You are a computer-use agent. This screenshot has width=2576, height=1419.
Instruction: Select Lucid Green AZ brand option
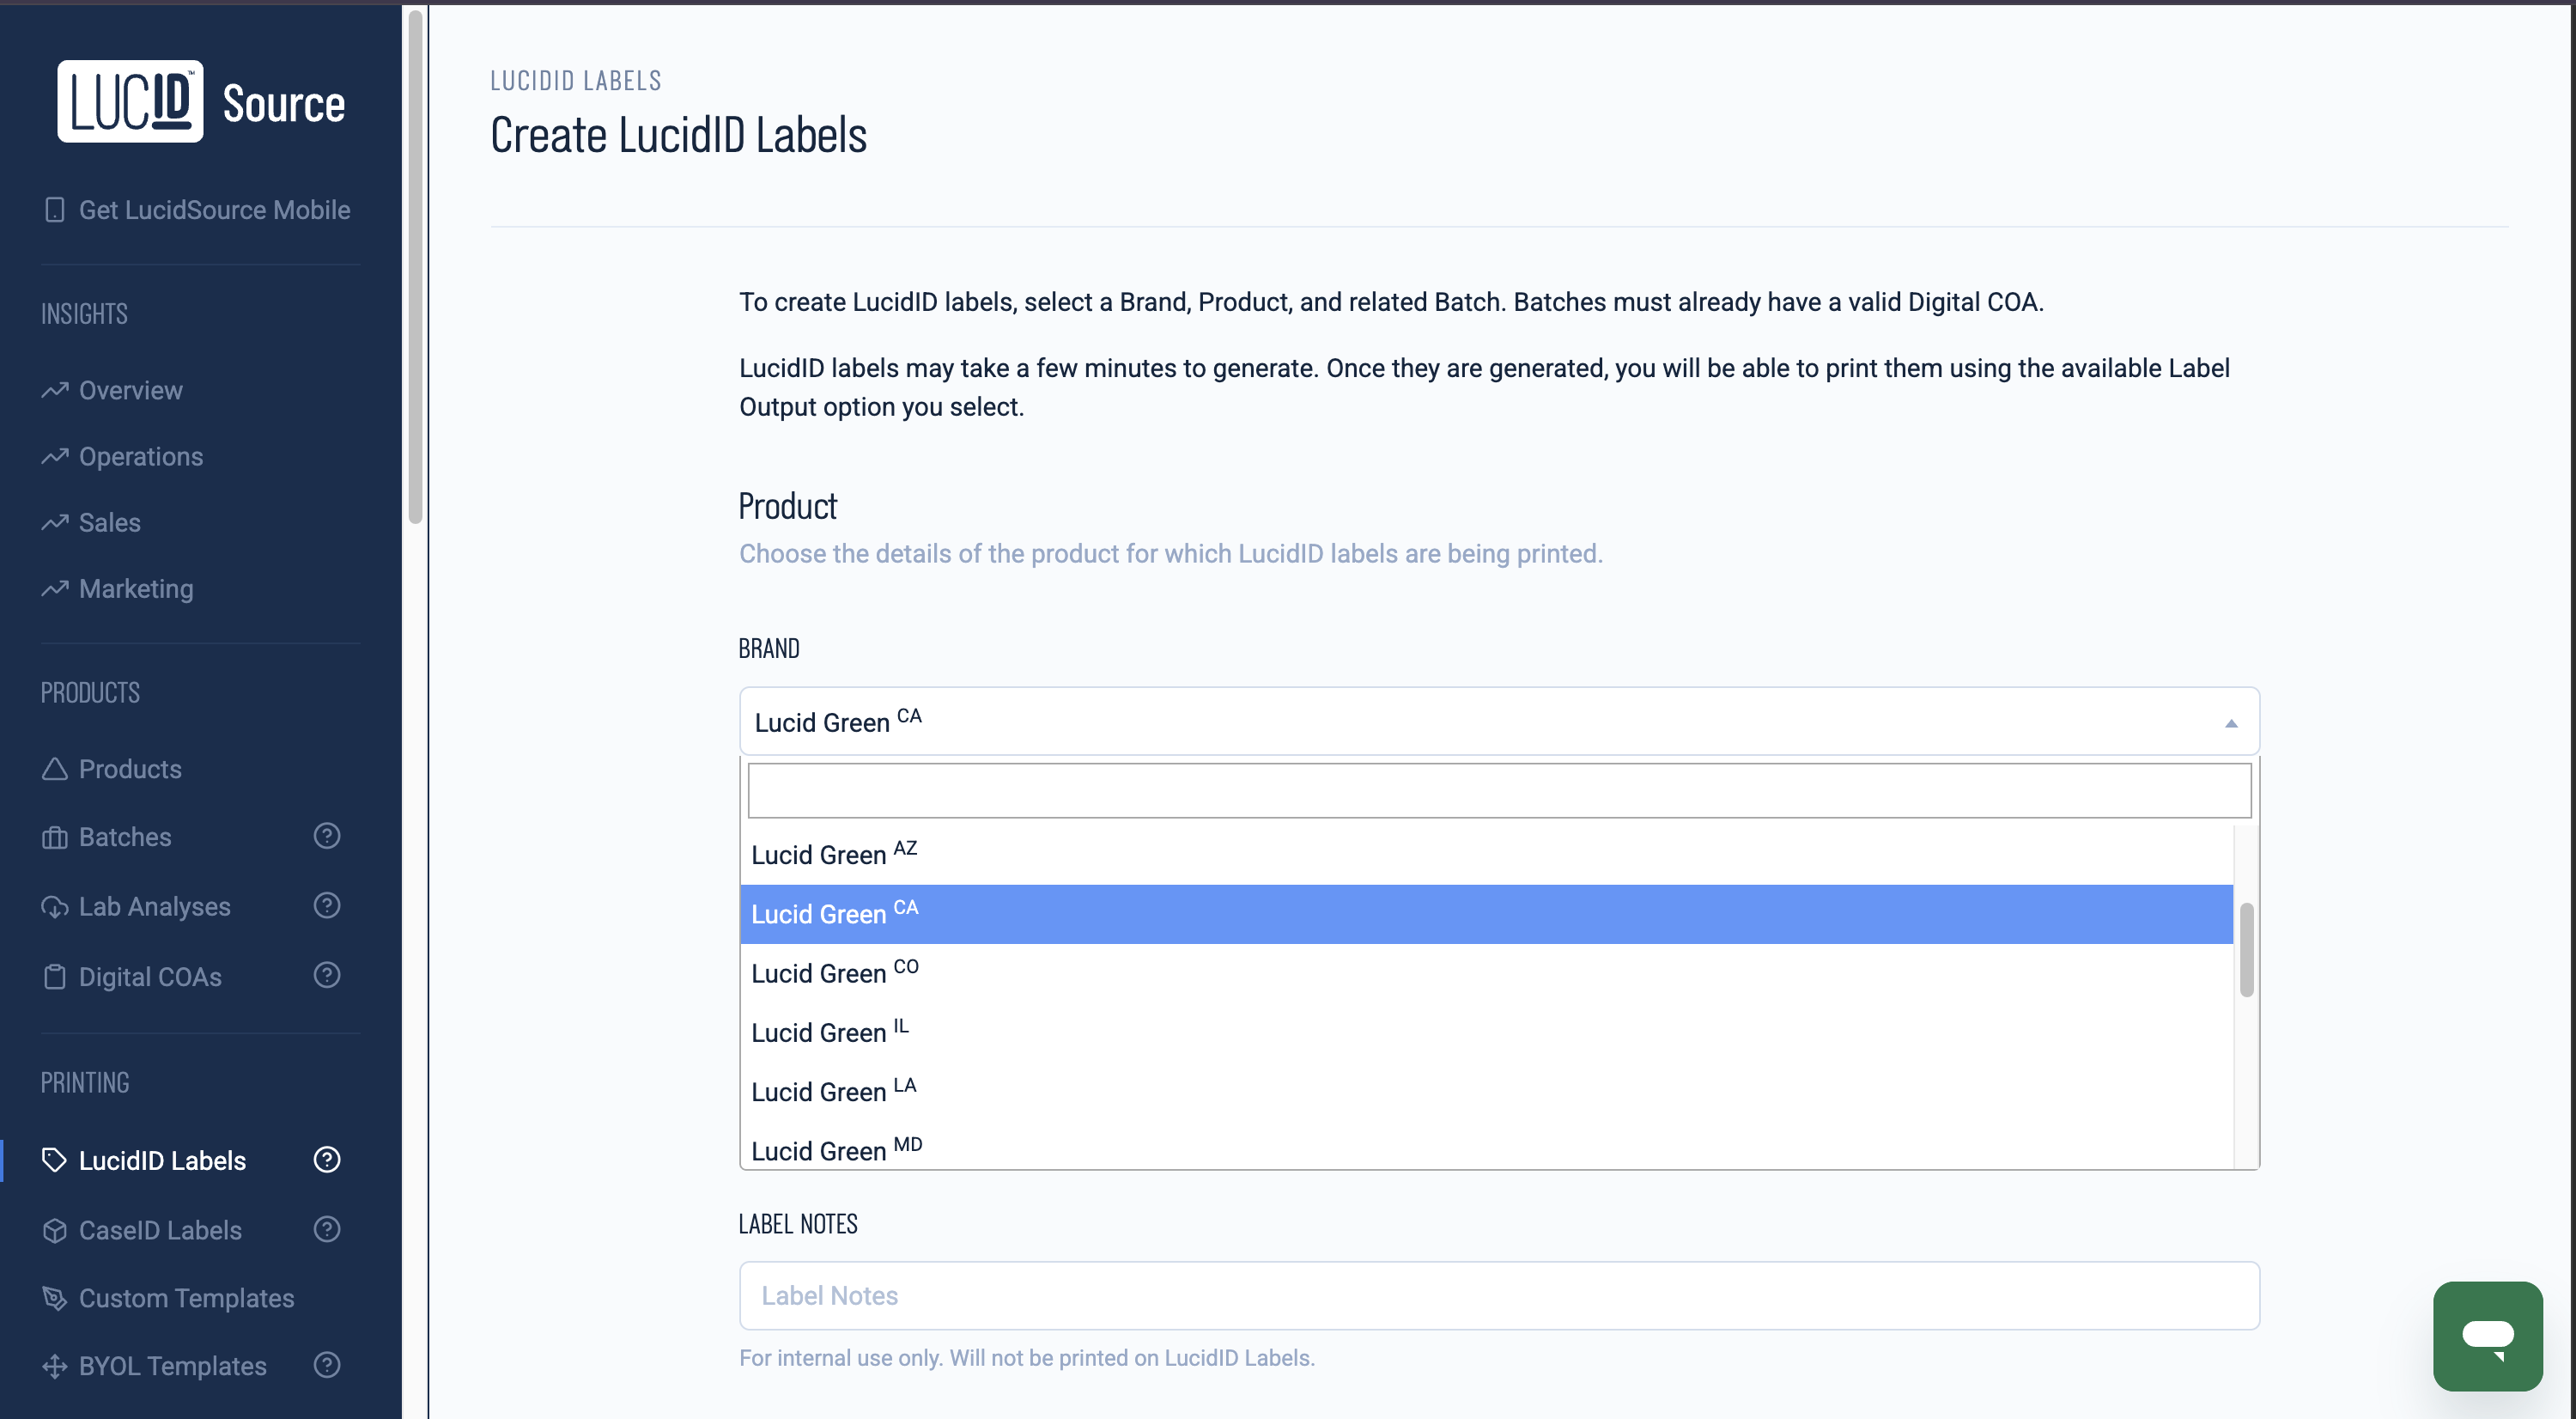834,854
